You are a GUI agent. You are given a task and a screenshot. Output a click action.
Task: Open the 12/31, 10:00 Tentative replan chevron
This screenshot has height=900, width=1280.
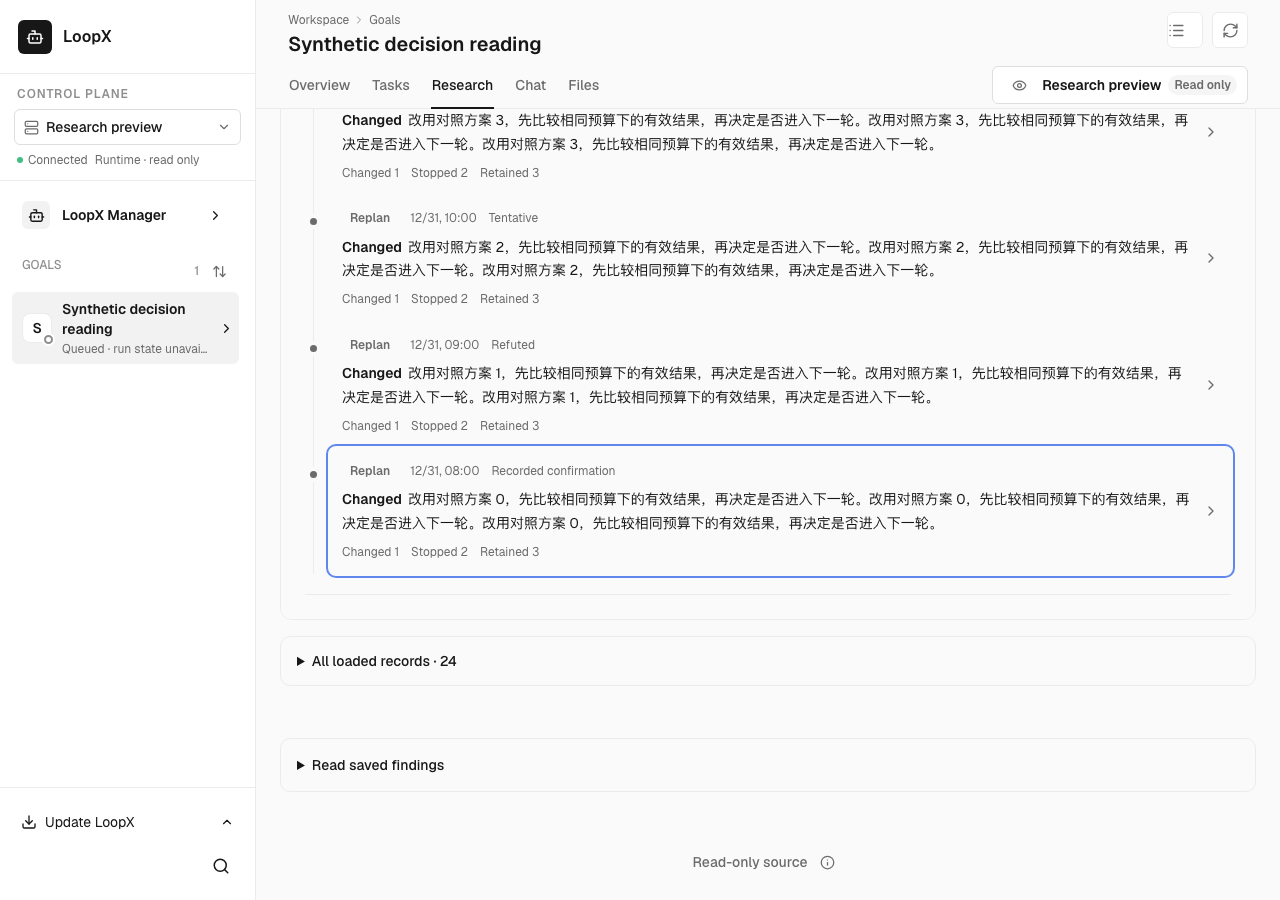1211,258
